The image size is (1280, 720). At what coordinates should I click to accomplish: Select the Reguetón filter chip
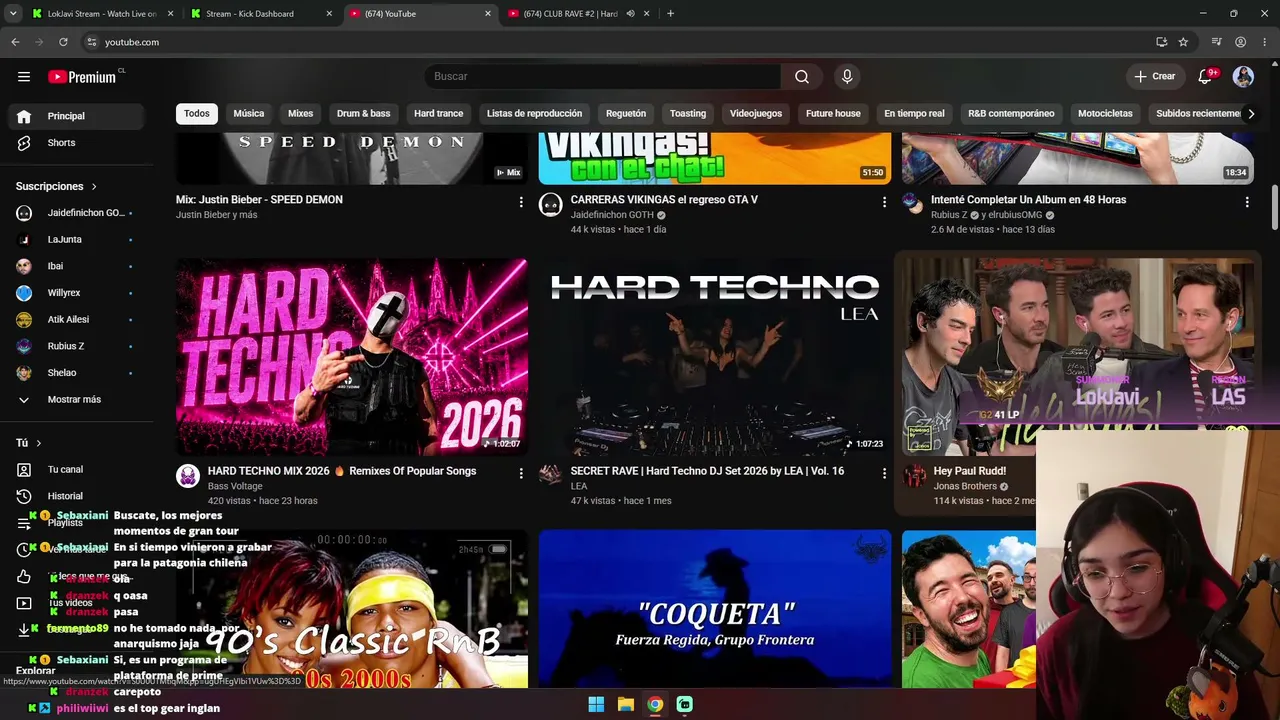[626, 114]
